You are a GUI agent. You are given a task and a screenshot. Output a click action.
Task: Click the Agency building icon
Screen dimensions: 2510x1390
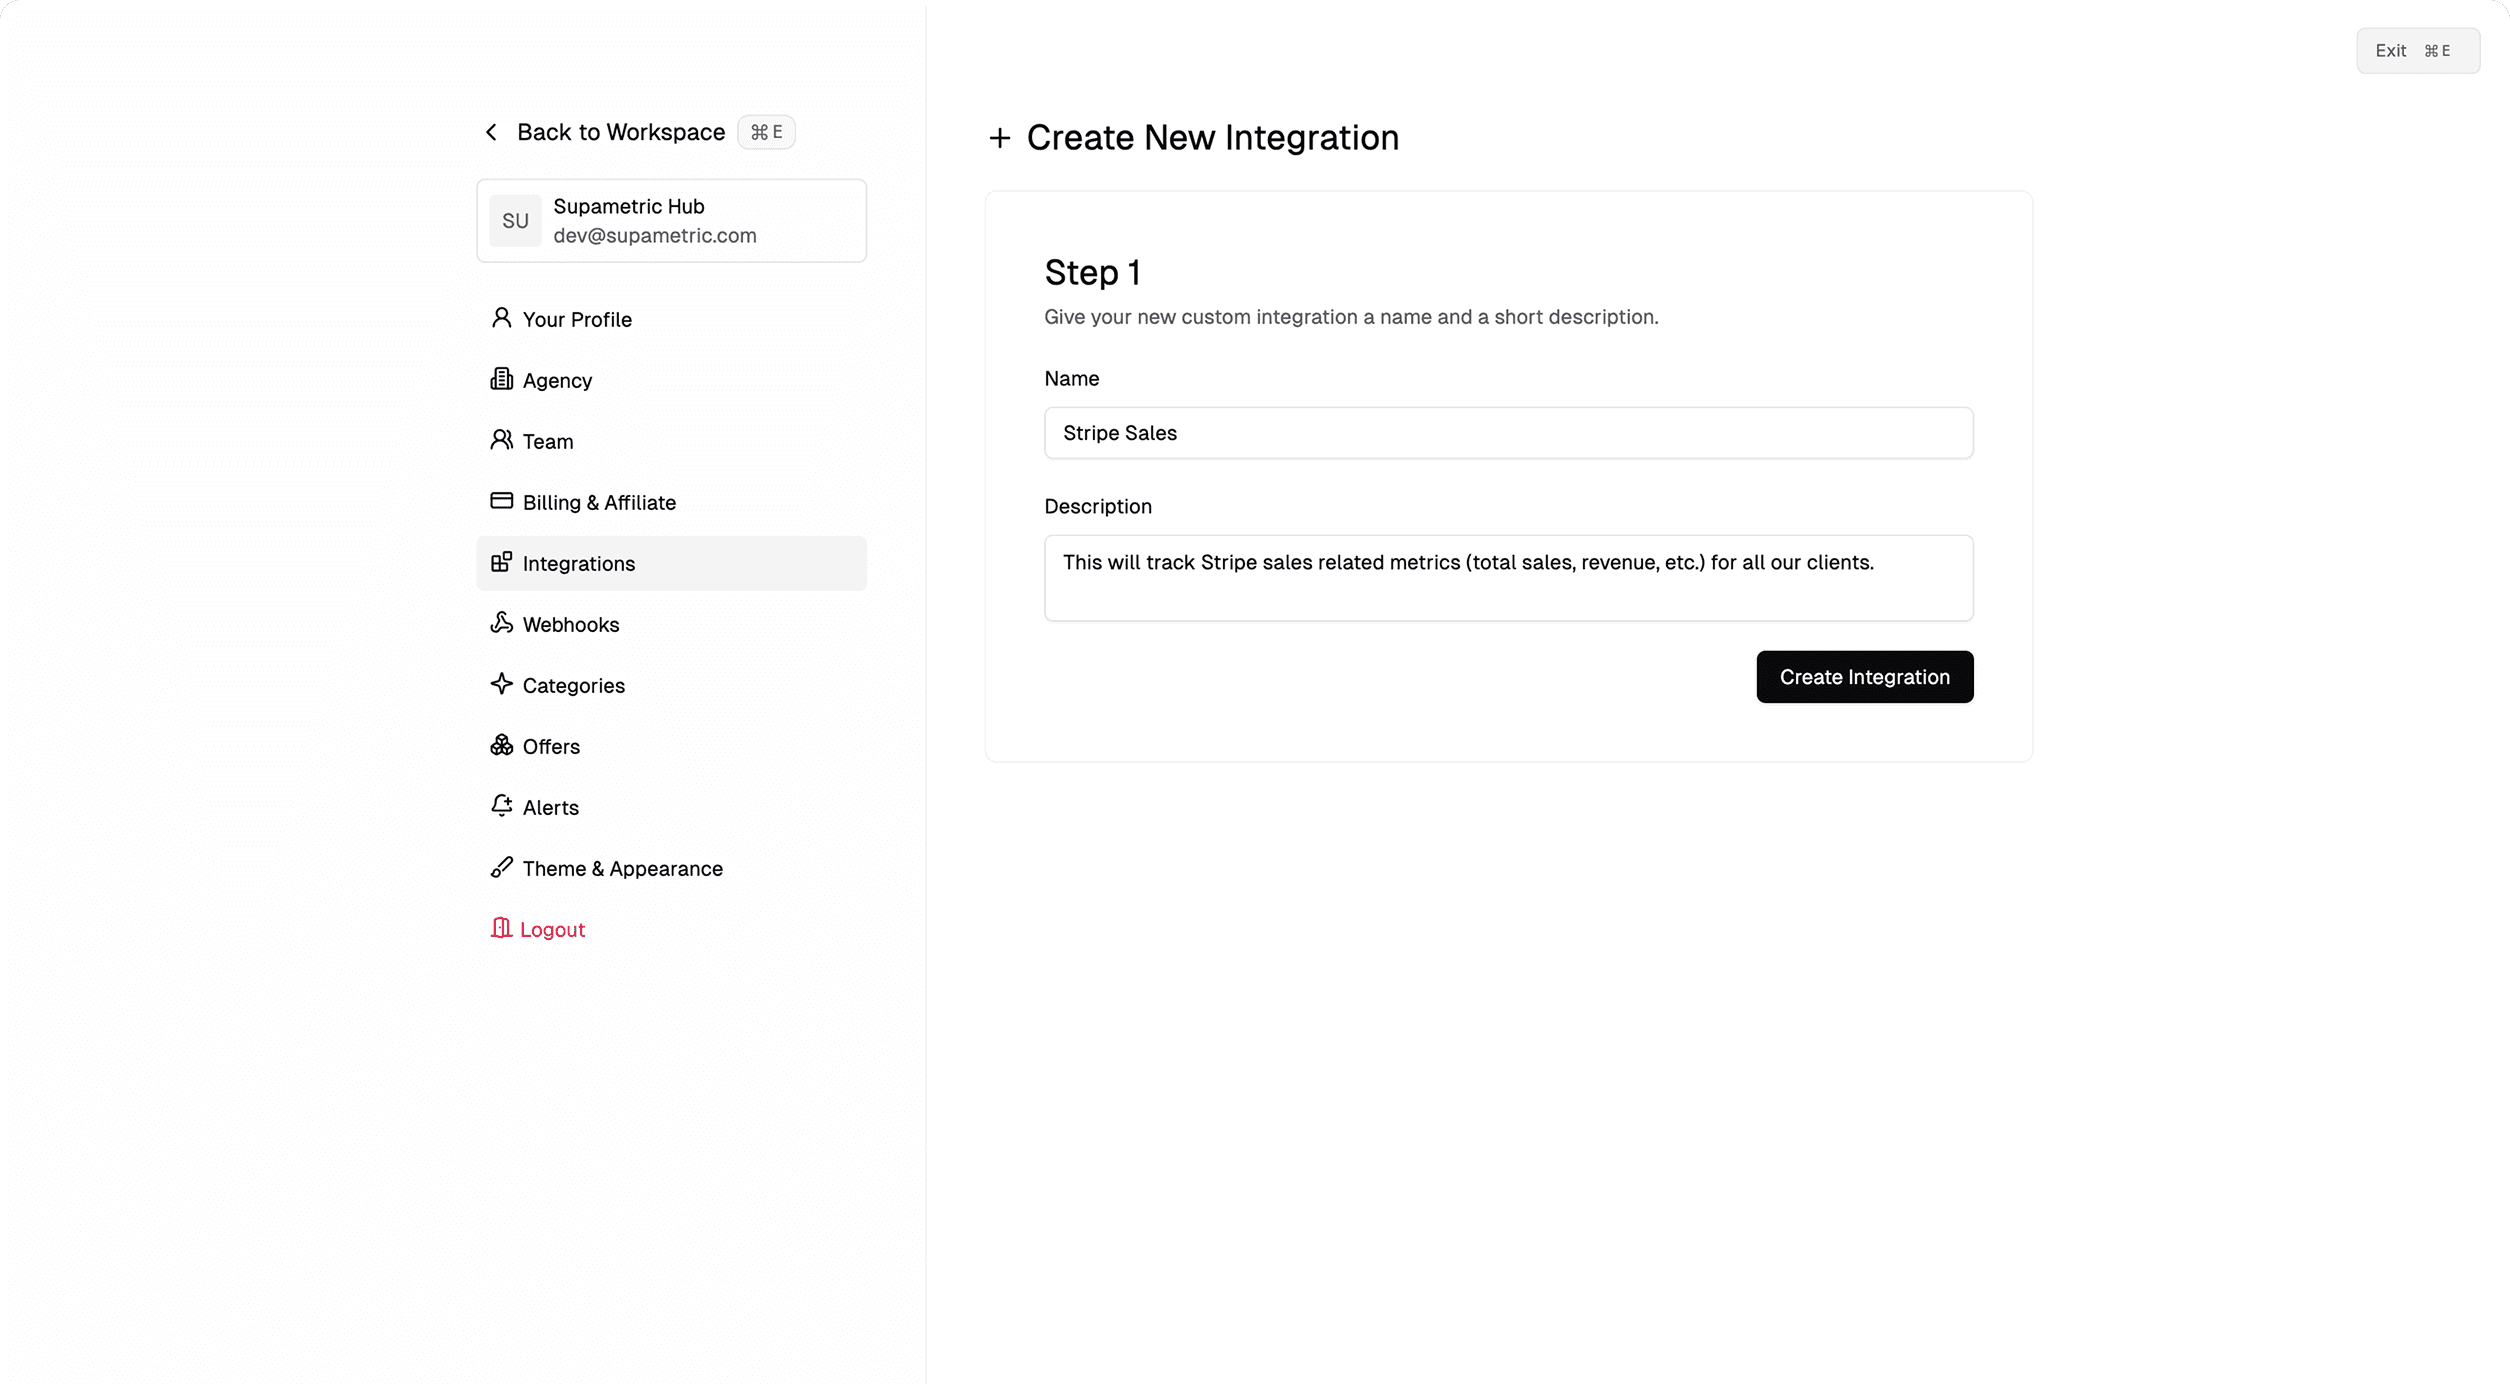coord(501,379)
